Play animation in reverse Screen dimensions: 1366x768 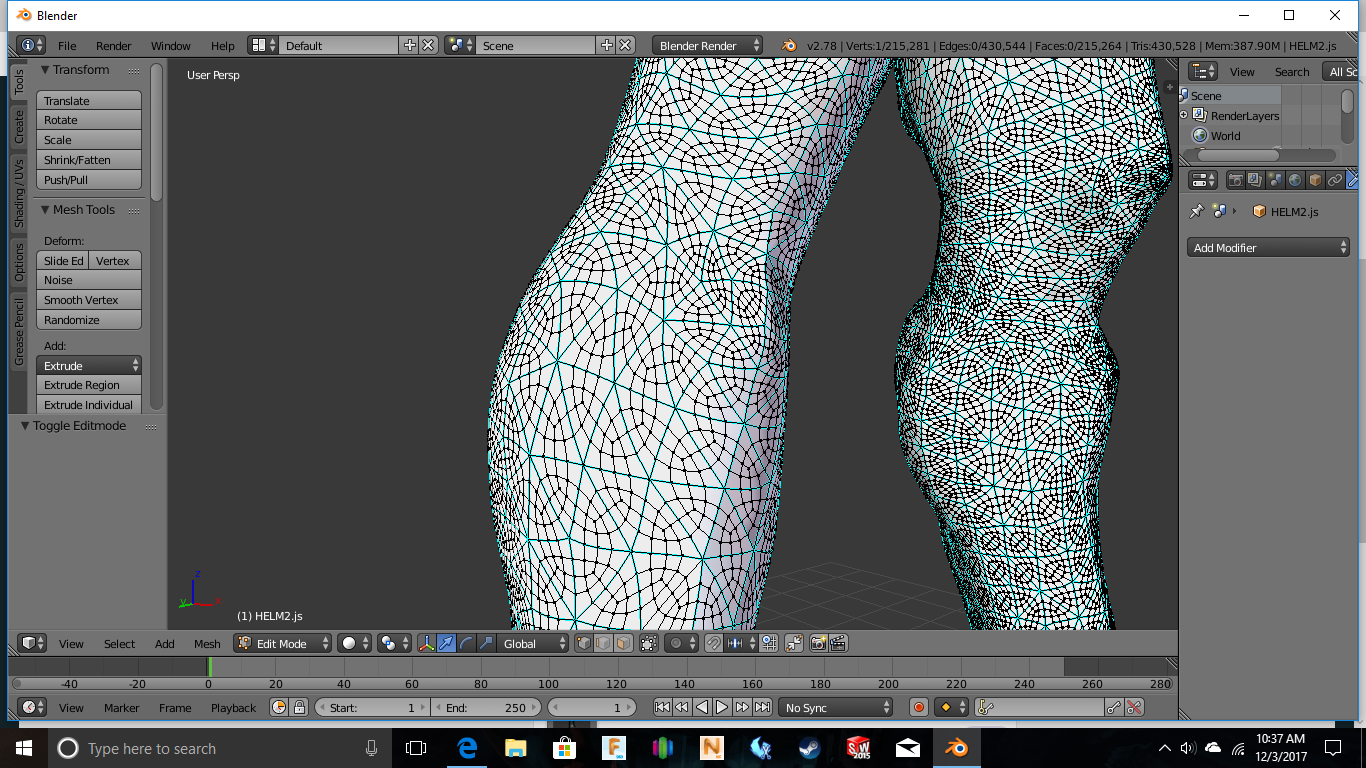click(x=702, y=707)
